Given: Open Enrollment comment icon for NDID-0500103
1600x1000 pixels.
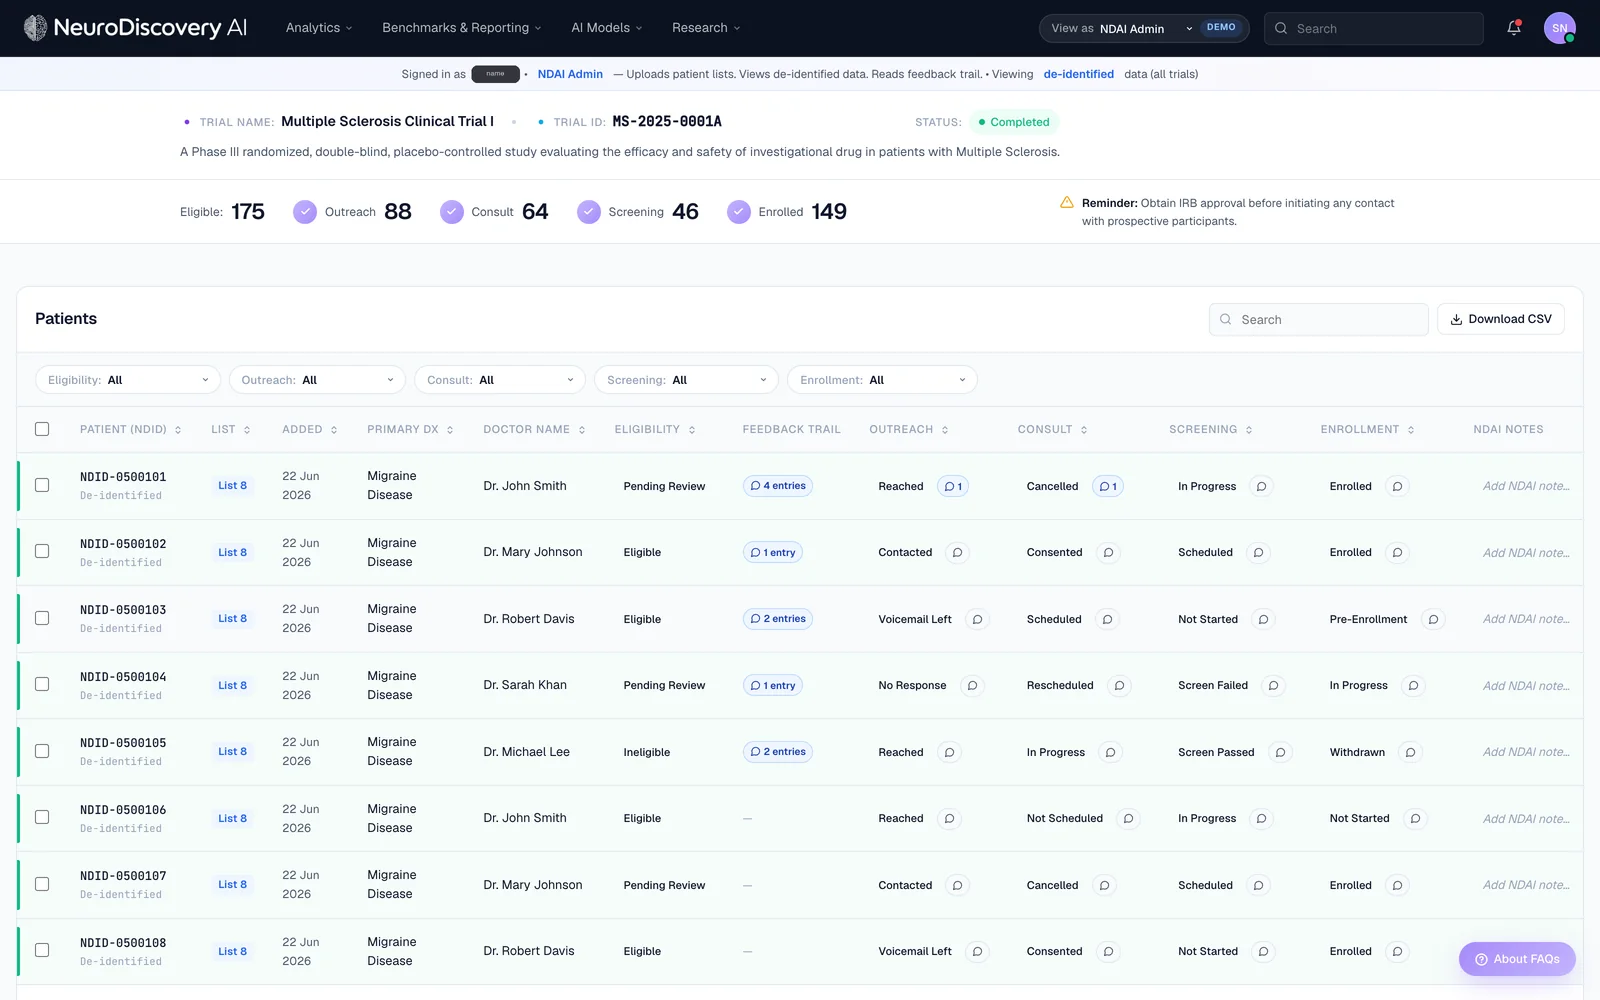Looking at the screenshot, I should [x=1433, y=619].
